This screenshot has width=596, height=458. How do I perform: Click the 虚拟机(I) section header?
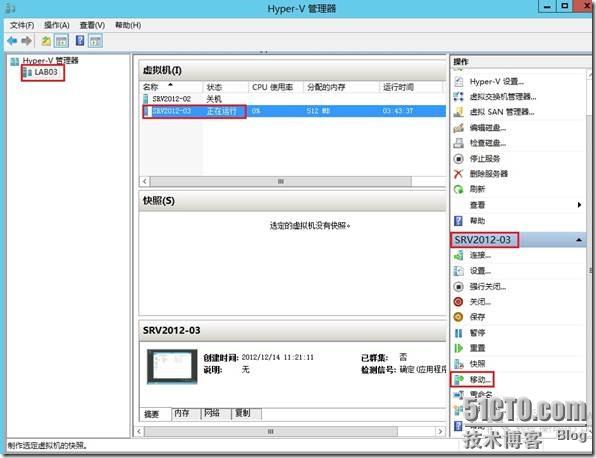293,70
